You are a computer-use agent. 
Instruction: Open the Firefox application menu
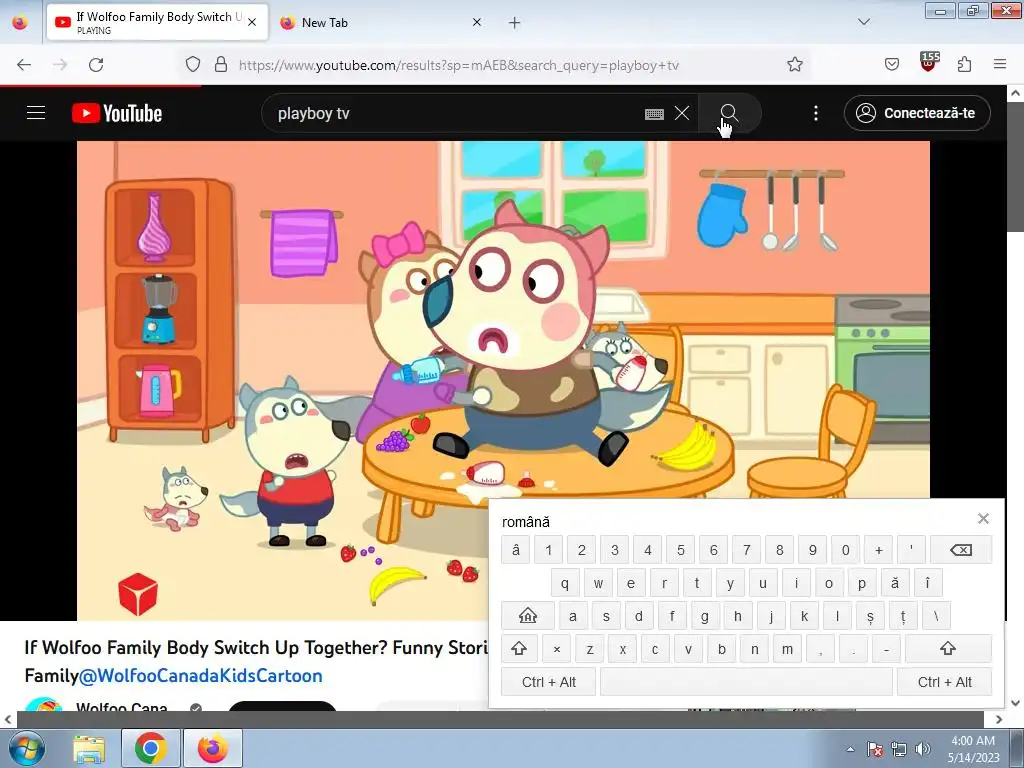pos(1000,65)
